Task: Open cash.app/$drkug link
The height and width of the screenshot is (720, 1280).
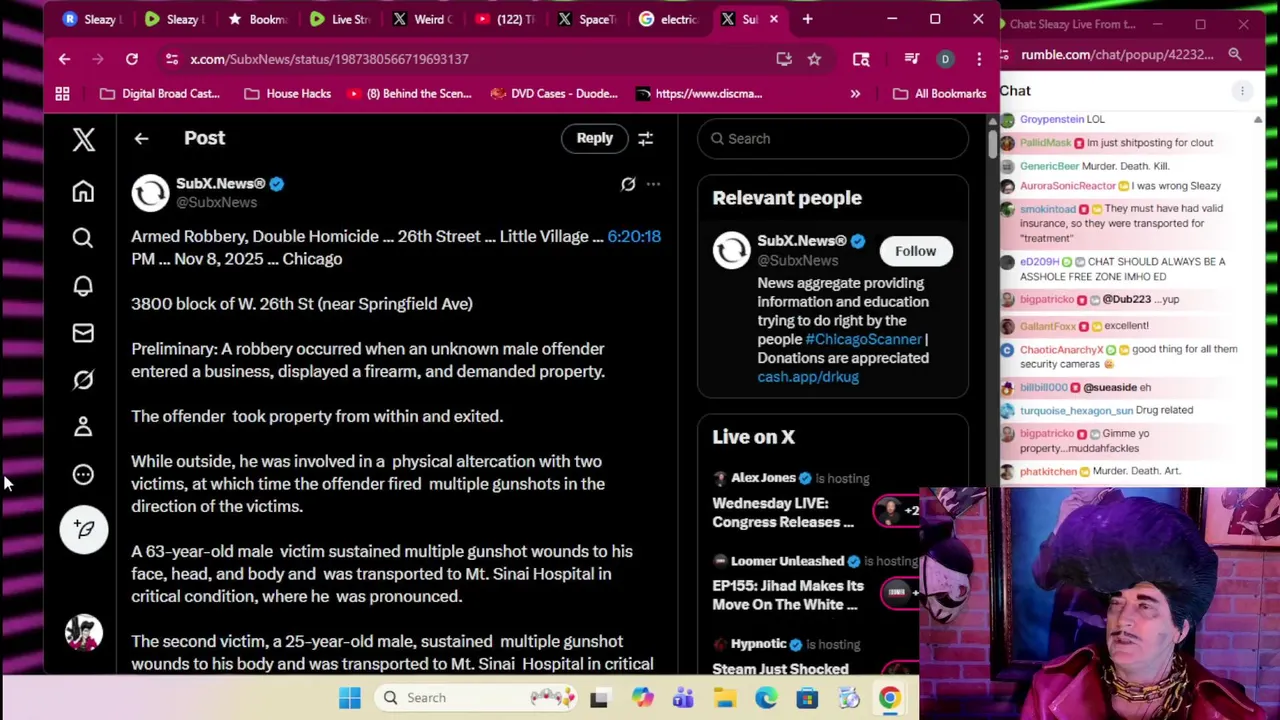Action: (x=808, y=377)
